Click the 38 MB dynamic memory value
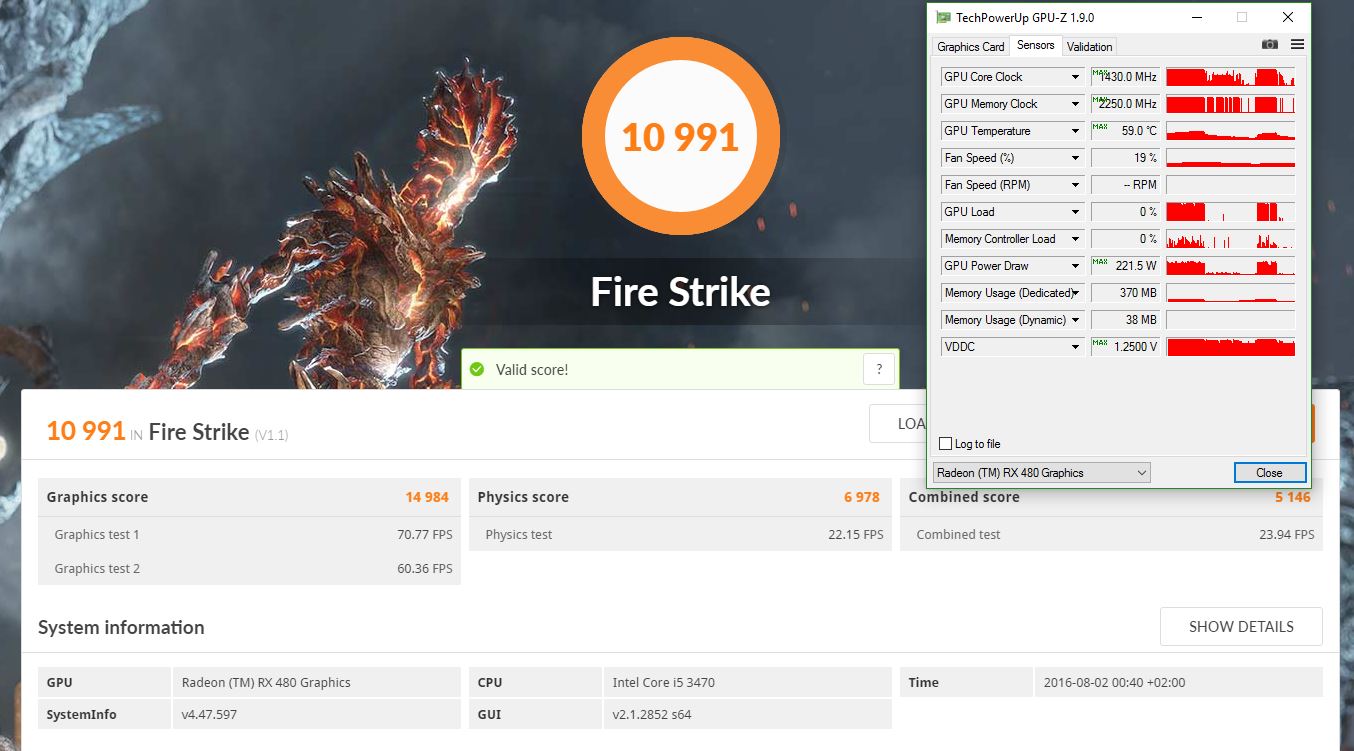The width and height of the screenshot is (1354, 751). [1125, 320]
